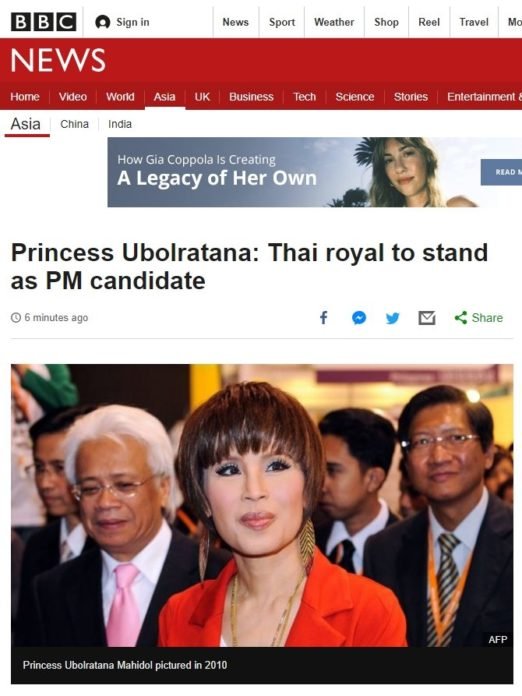522x696 pixels.
Task: Click the Gia Coppola ad banner
Action: [x=315, y=172]
